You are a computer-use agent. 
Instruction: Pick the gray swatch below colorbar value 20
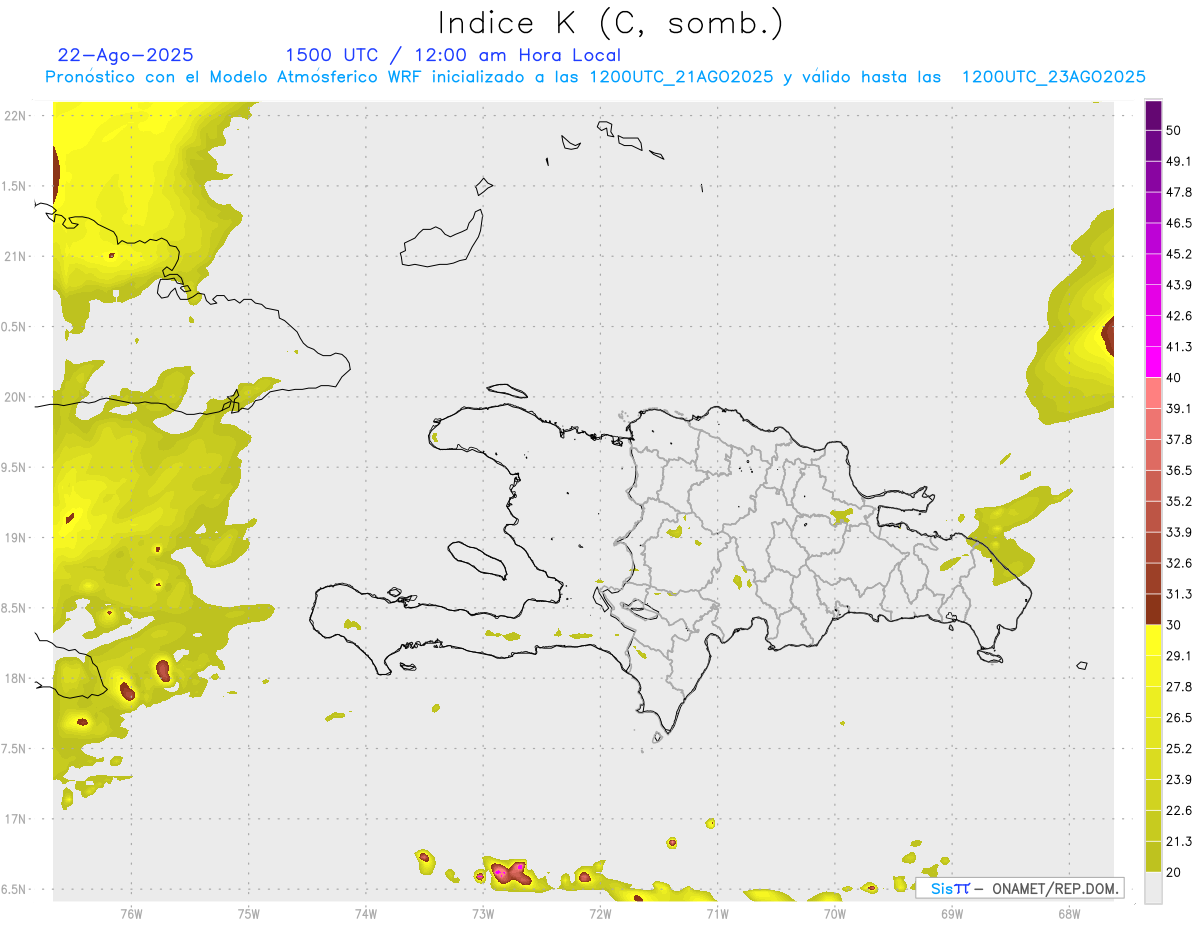coord(1153,888)
